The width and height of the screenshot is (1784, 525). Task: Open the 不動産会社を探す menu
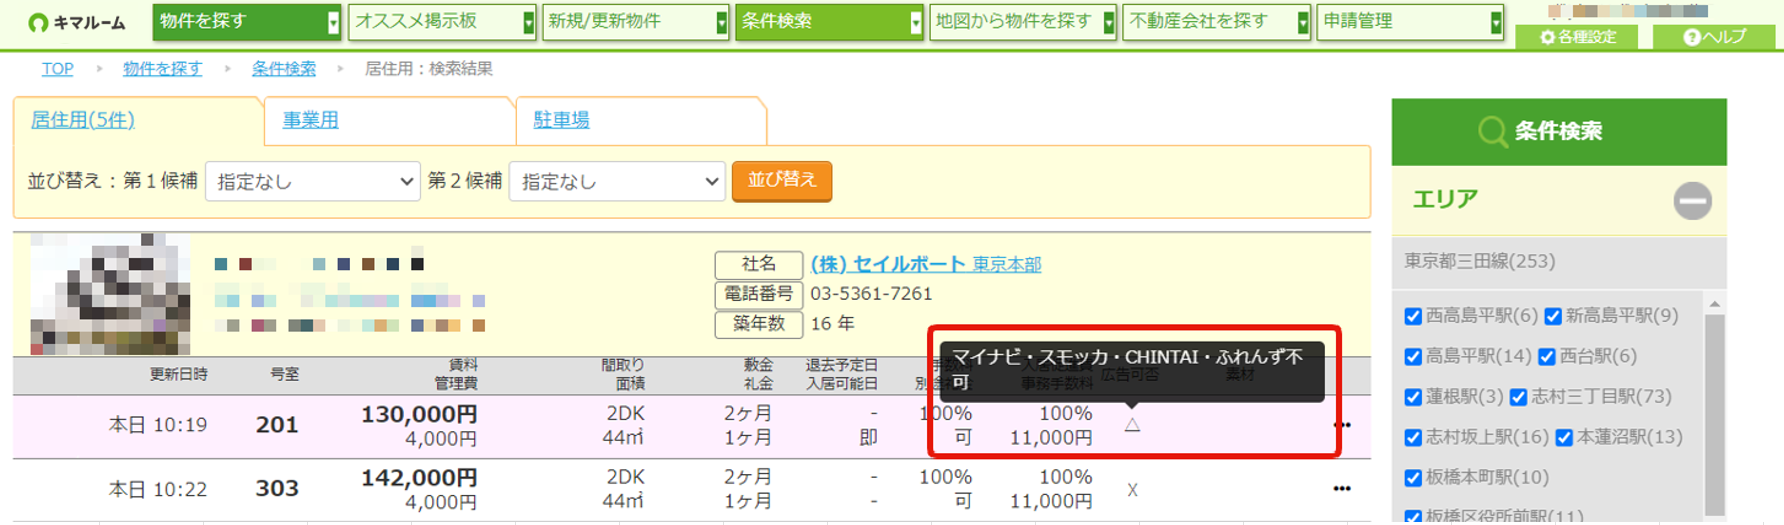point(1216,21)
